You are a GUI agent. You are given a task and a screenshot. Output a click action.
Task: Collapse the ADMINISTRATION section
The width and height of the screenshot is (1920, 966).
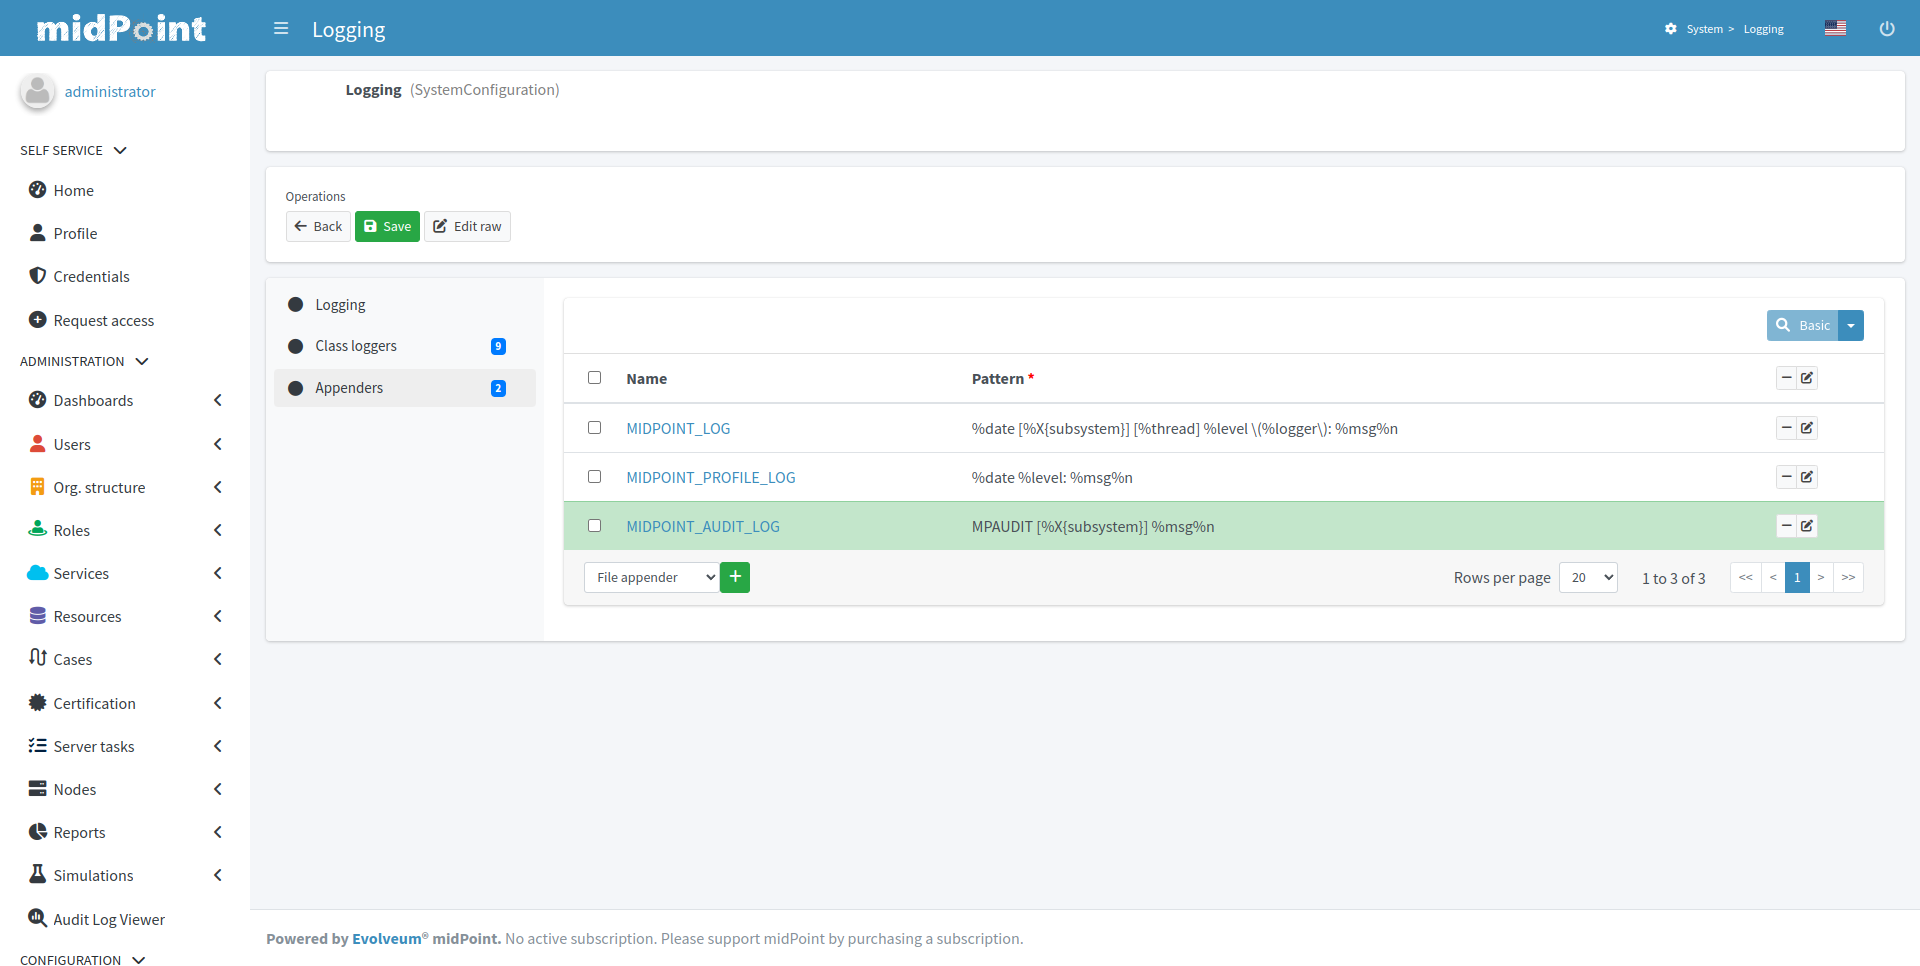[84, 361]
